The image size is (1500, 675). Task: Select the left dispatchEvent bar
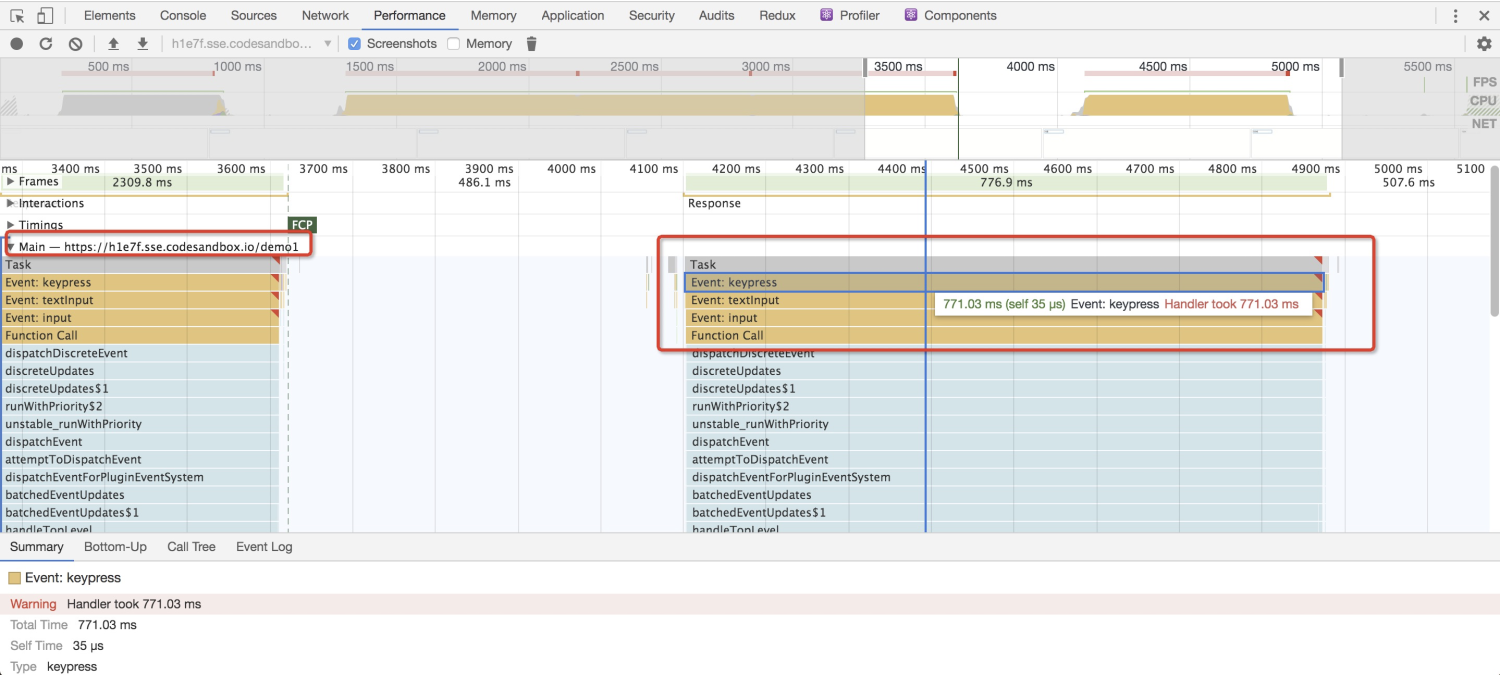pos(140,442)
